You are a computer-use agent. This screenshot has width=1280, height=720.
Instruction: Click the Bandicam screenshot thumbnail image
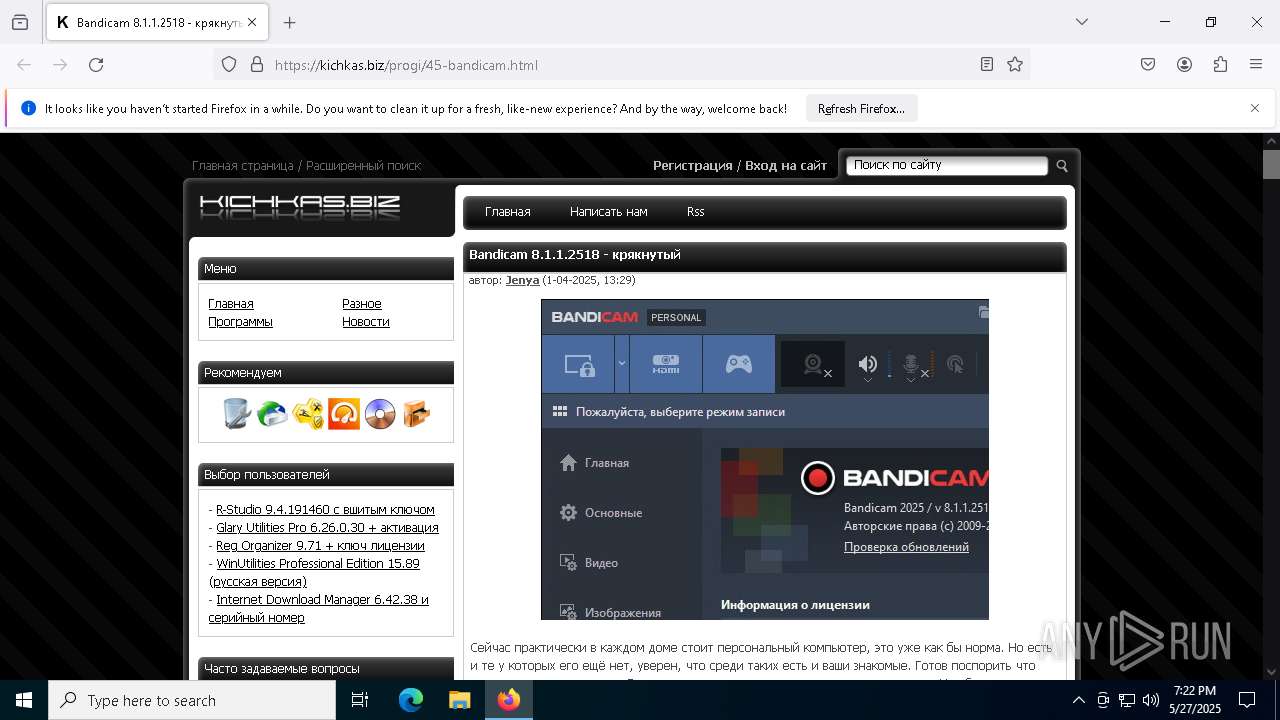[765, 459]
